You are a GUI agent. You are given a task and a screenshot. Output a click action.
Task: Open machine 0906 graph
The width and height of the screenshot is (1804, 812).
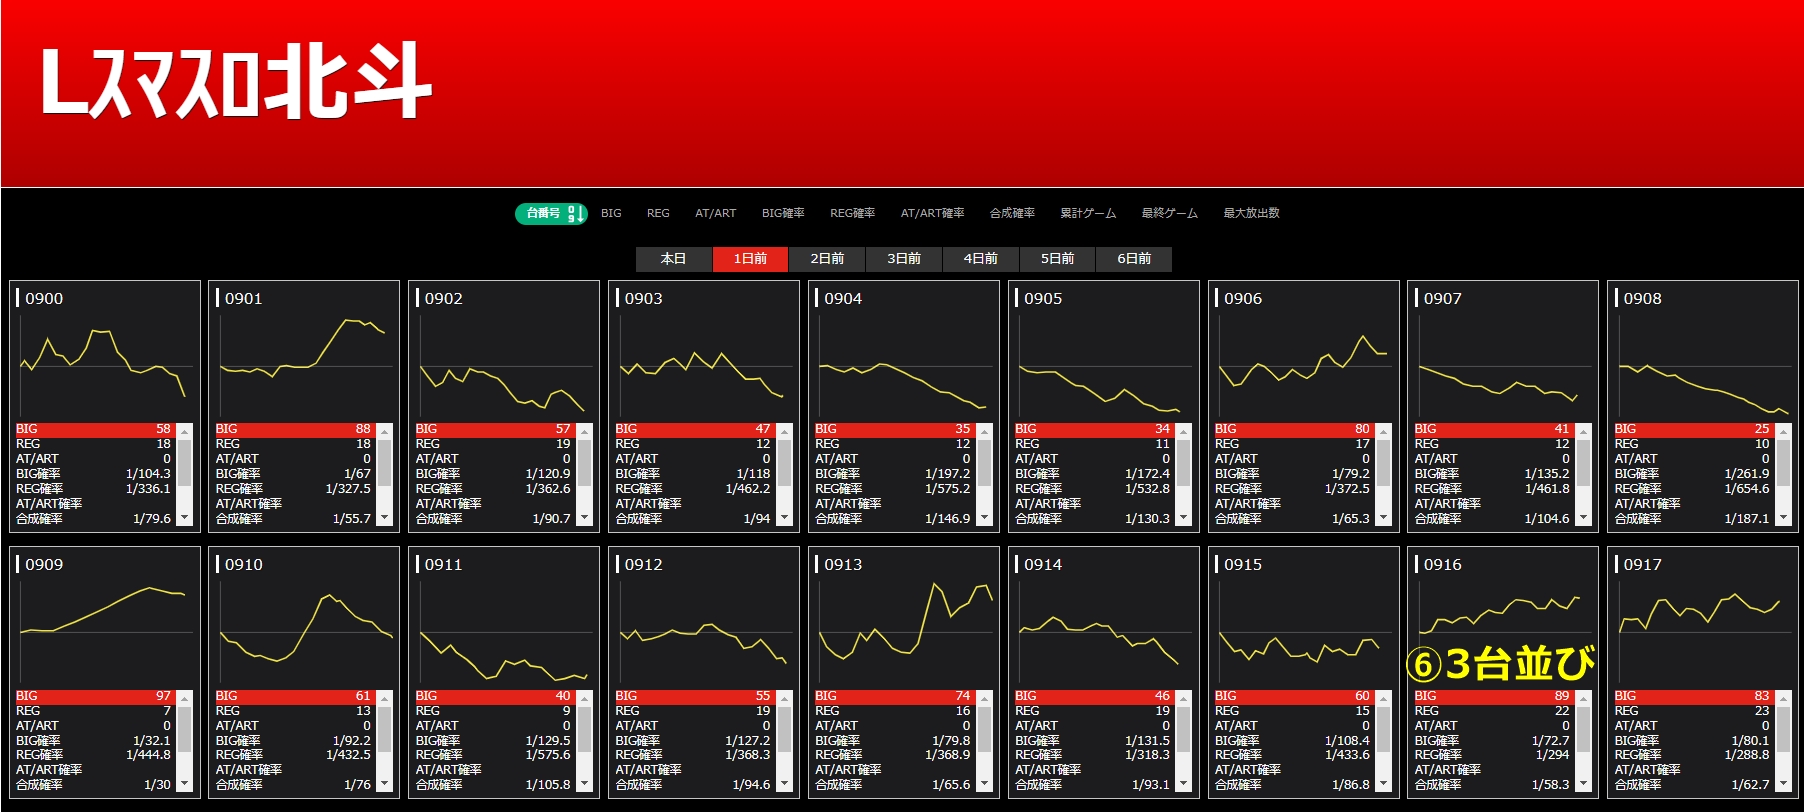coord(1305,366)
